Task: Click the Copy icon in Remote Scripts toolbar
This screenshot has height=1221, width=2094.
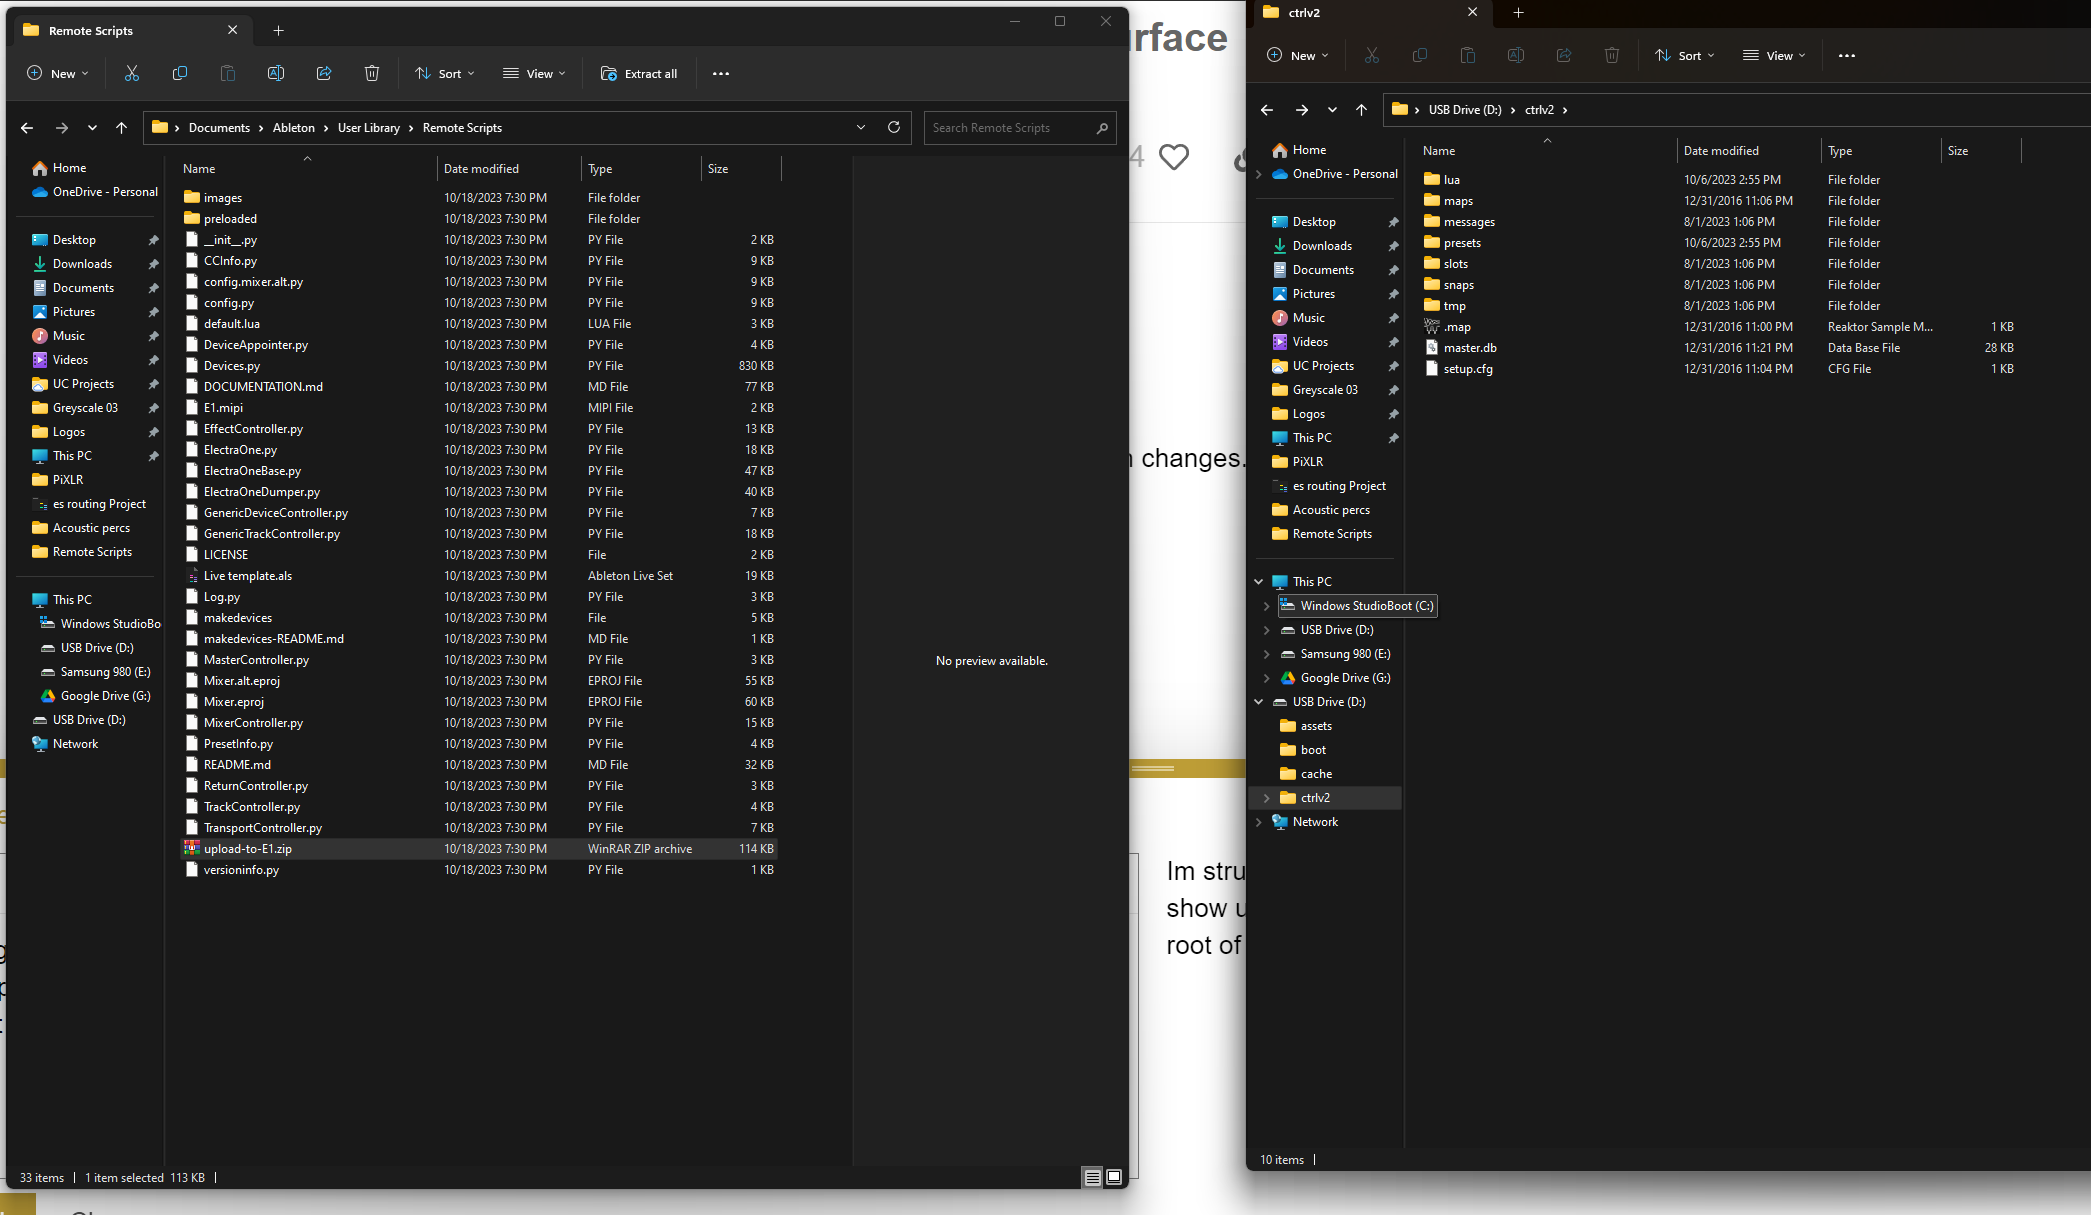Action: click(x=180, y=74)
